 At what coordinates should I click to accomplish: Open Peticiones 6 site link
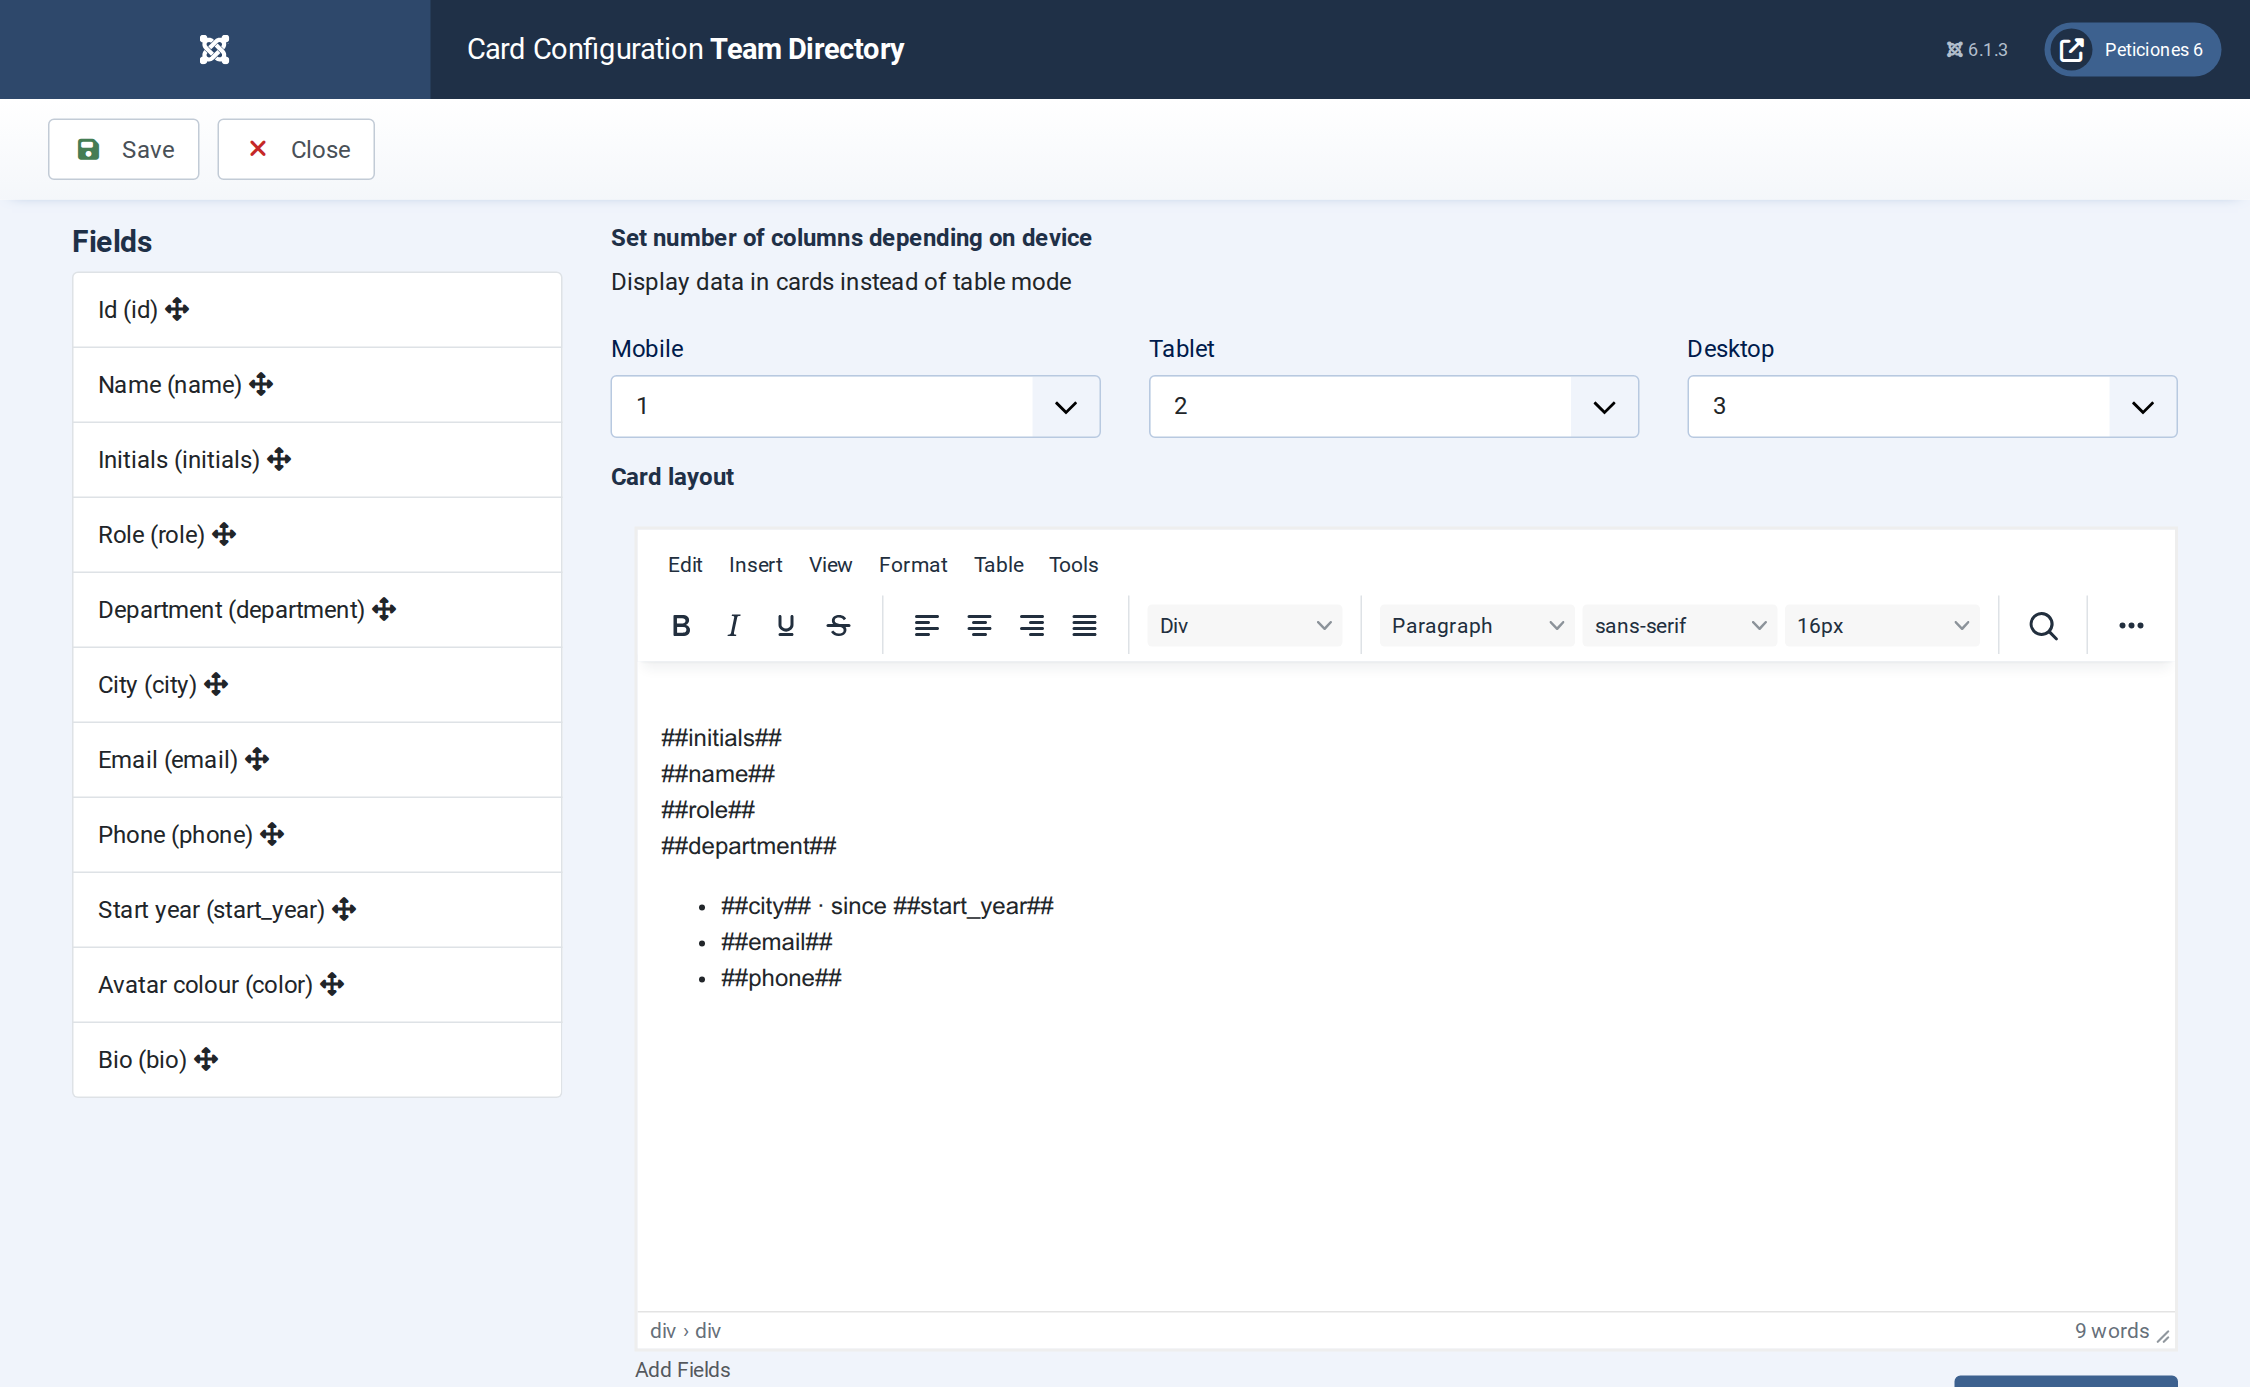click(x=2132, y=49)
